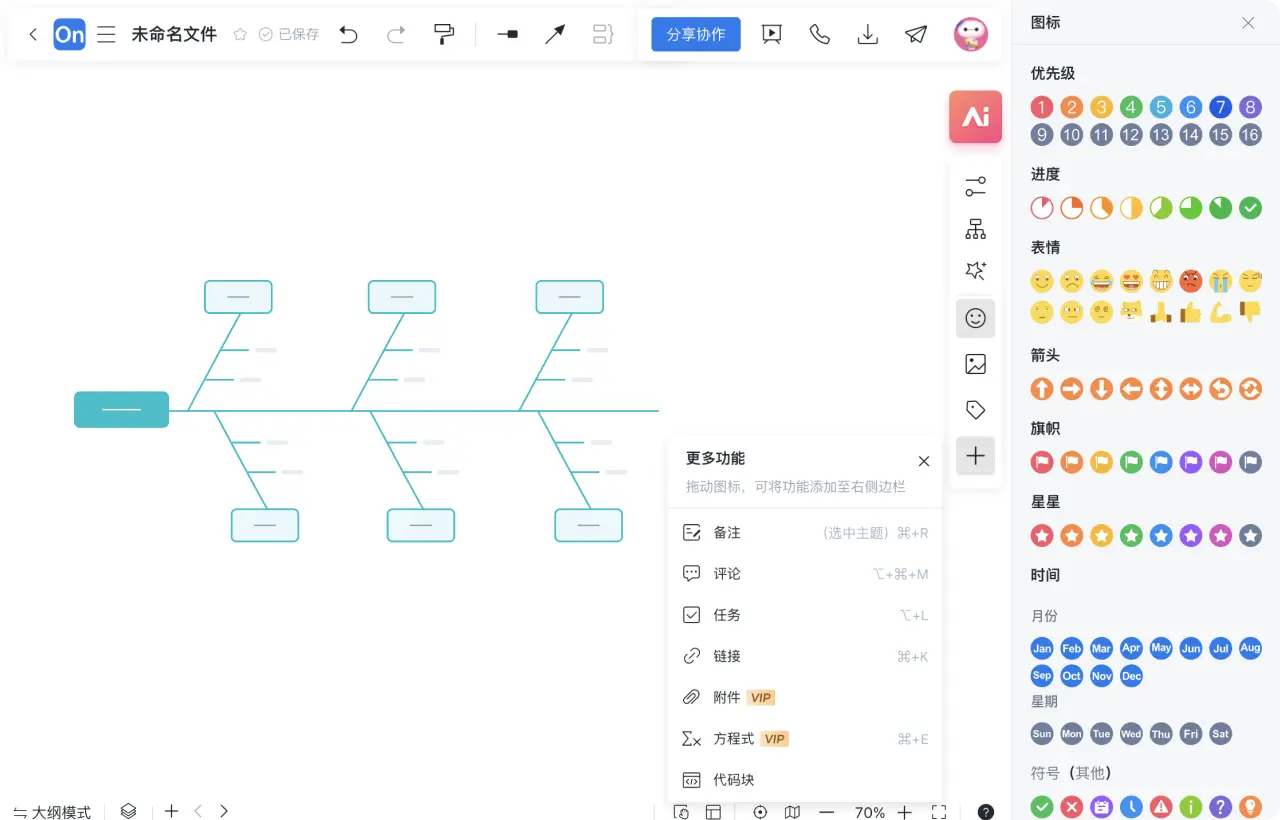This screenshot has width=1280, height=820.
Task: Expand more functions with plus sidebar button
Action: click(975, 456)
